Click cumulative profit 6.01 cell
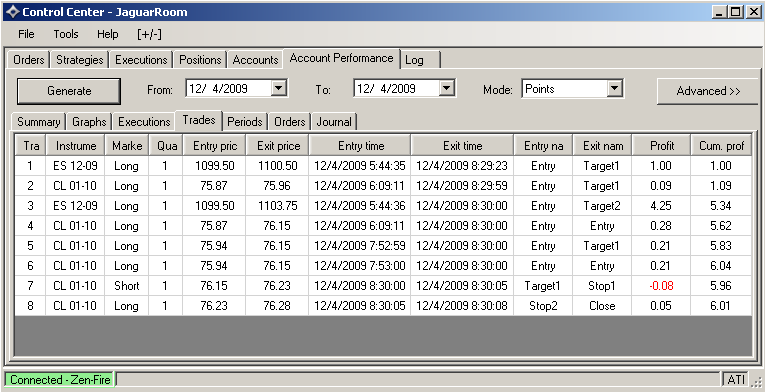 click(721, 306)
